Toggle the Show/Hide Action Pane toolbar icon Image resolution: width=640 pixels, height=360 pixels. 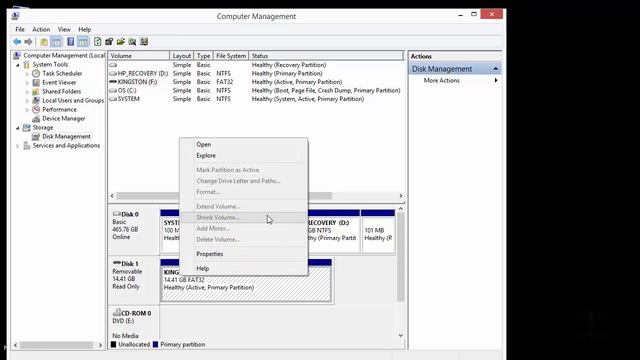[x=83, y=42]
